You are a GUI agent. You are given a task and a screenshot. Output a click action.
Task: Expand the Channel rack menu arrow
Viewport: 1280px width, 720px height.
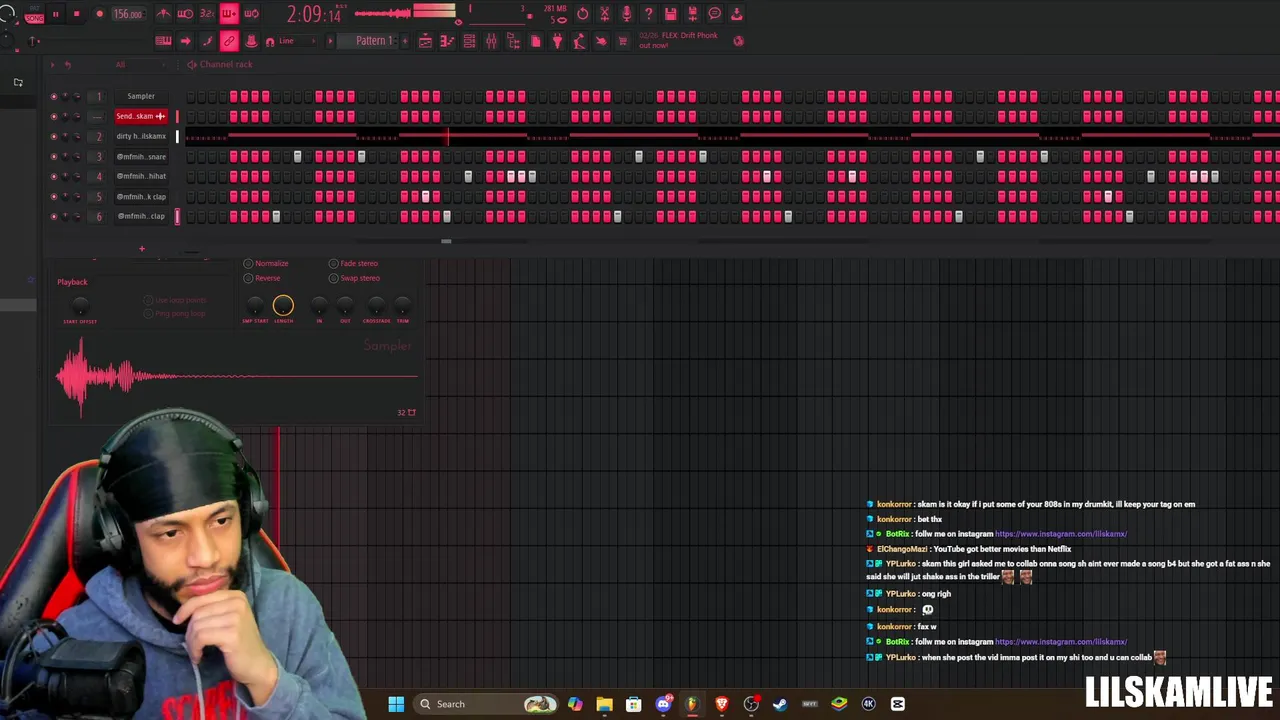(53, 64)
